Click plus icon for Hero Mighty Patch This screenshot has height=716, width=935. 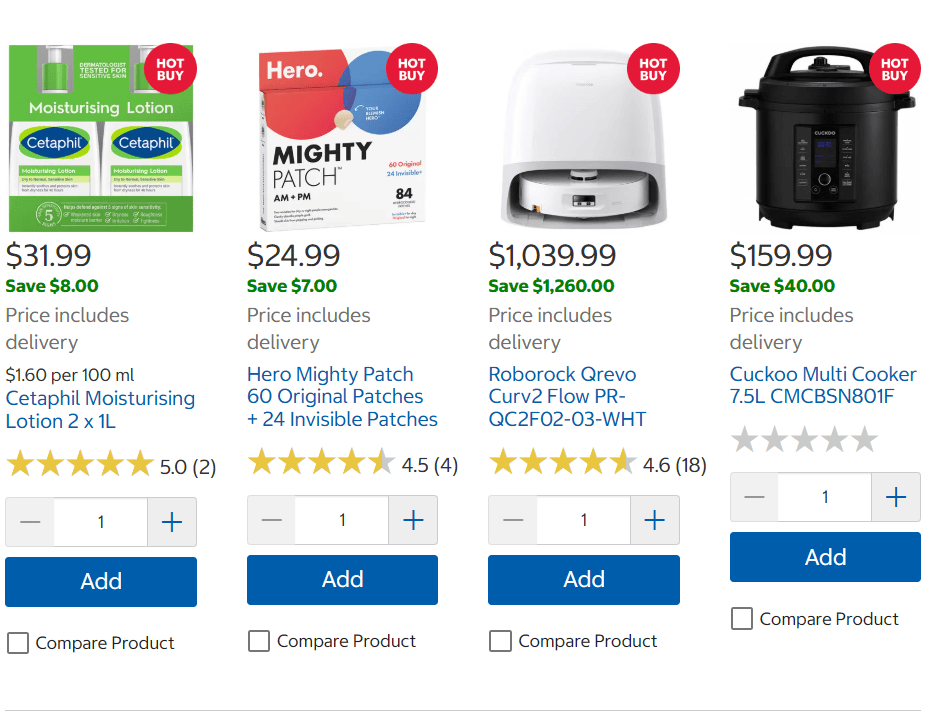413,520
